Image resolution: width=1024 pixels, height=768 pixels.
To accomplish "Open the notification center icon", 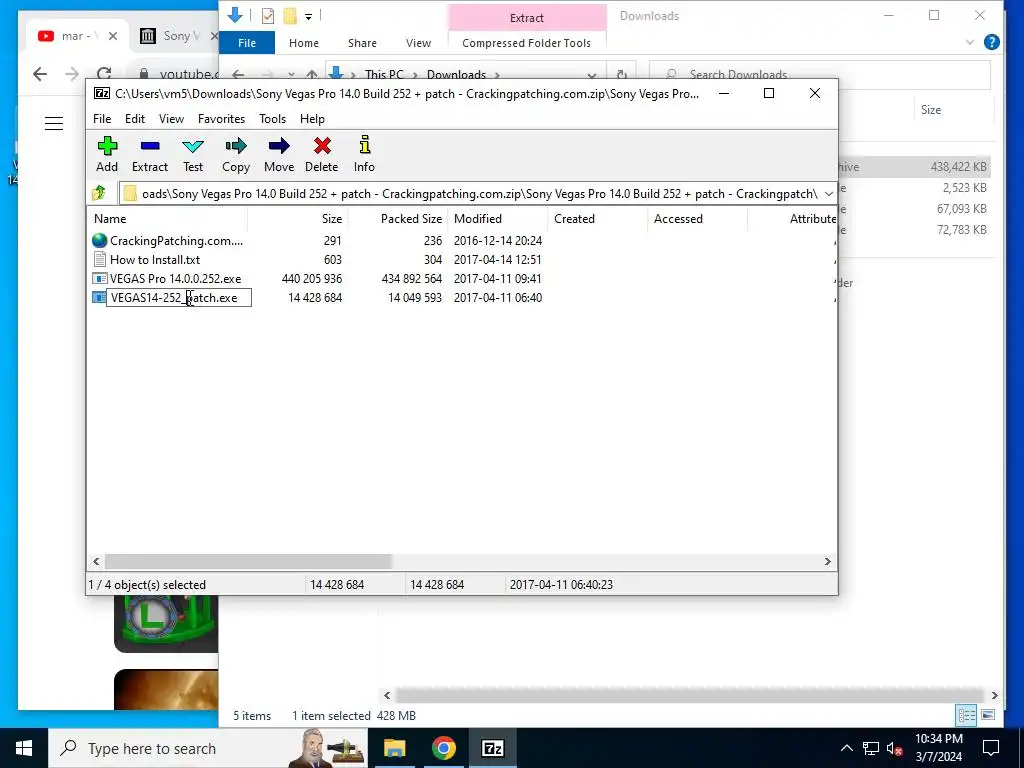I will click(x=991, y=748).
